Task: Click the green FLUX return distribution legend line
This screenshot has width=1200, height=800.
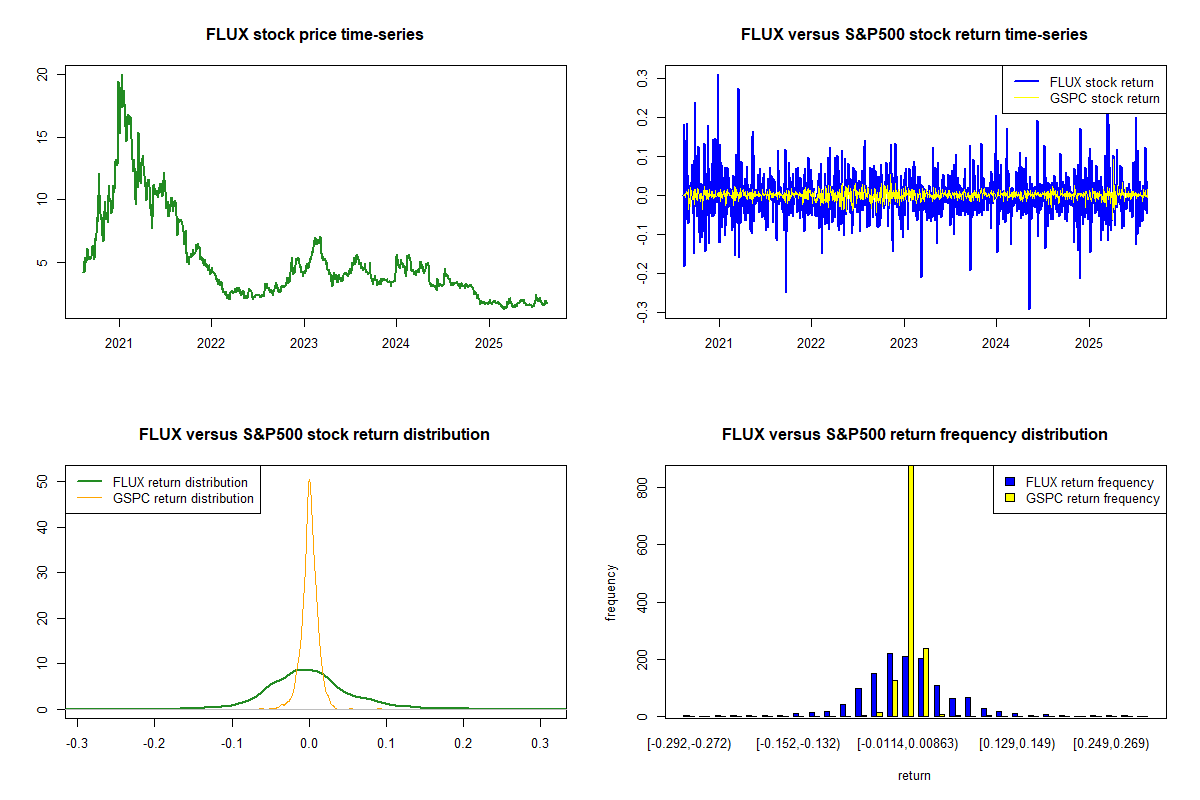Action: [x=88, y=482]
